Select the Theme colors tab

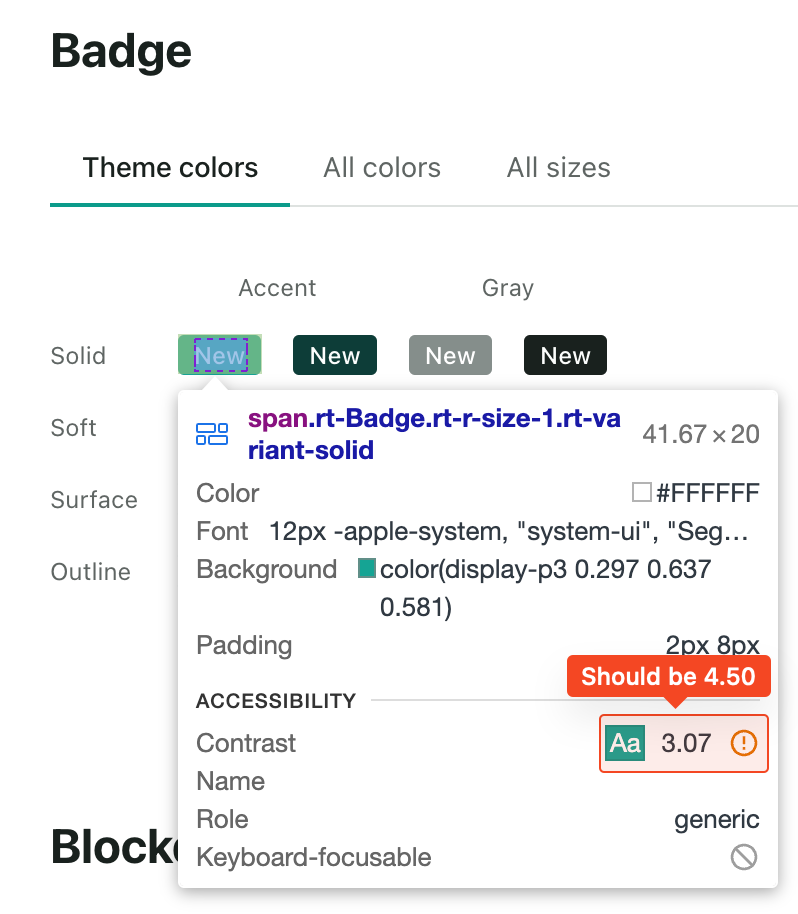169,167
